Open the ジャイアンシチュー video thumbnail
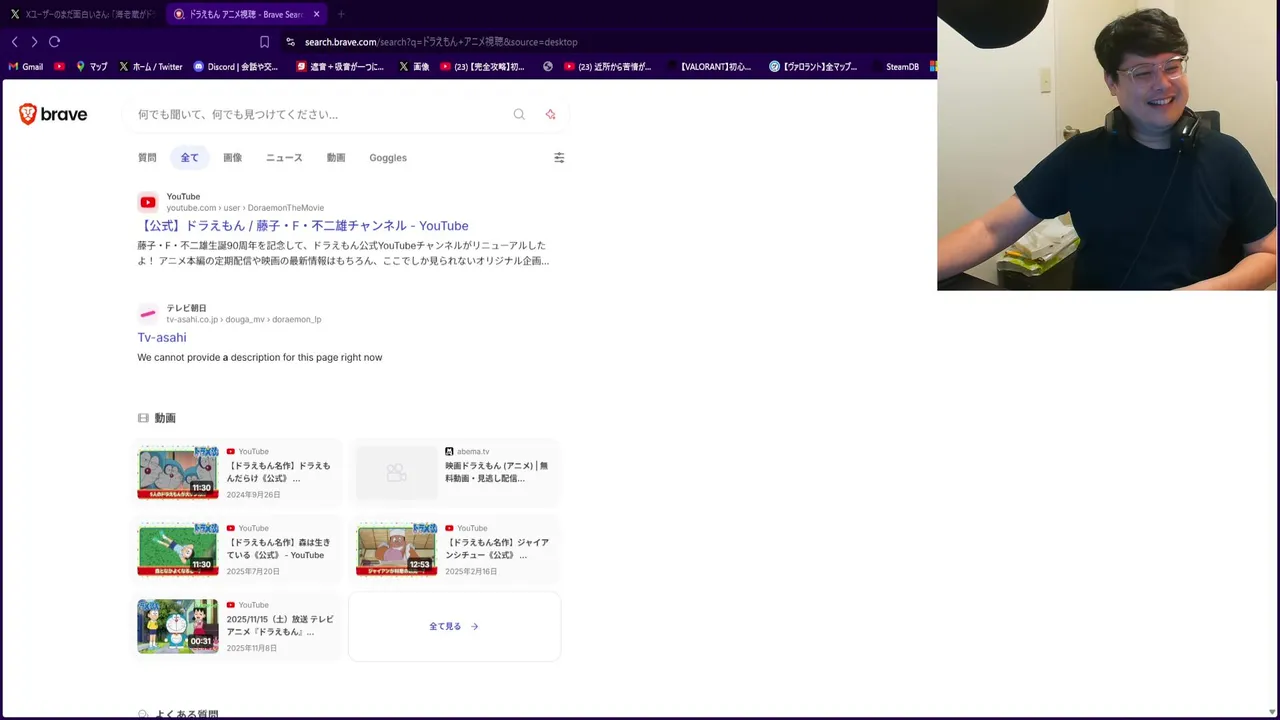 click(397, 549)
